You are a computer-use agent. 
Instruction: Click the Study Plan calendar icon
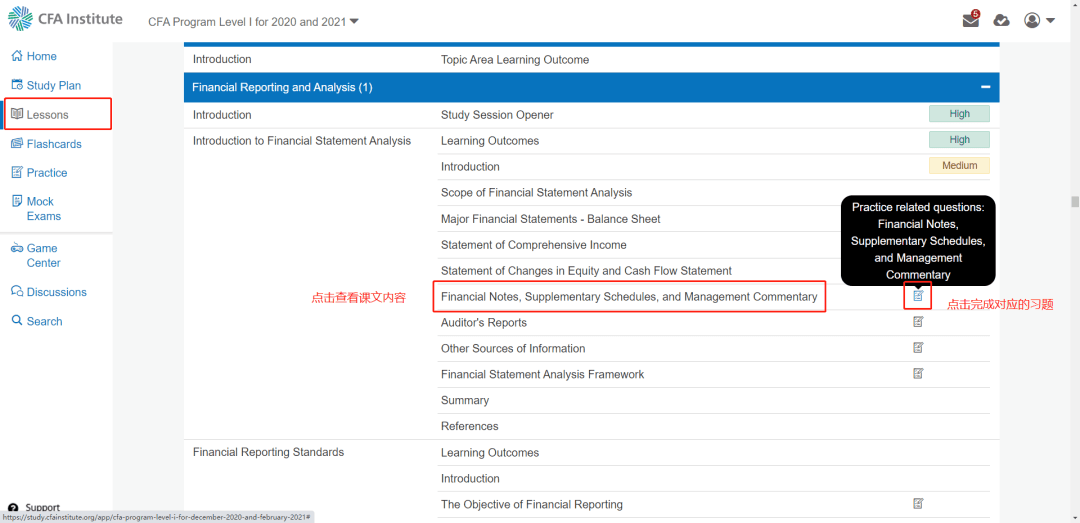click(17, 85)
